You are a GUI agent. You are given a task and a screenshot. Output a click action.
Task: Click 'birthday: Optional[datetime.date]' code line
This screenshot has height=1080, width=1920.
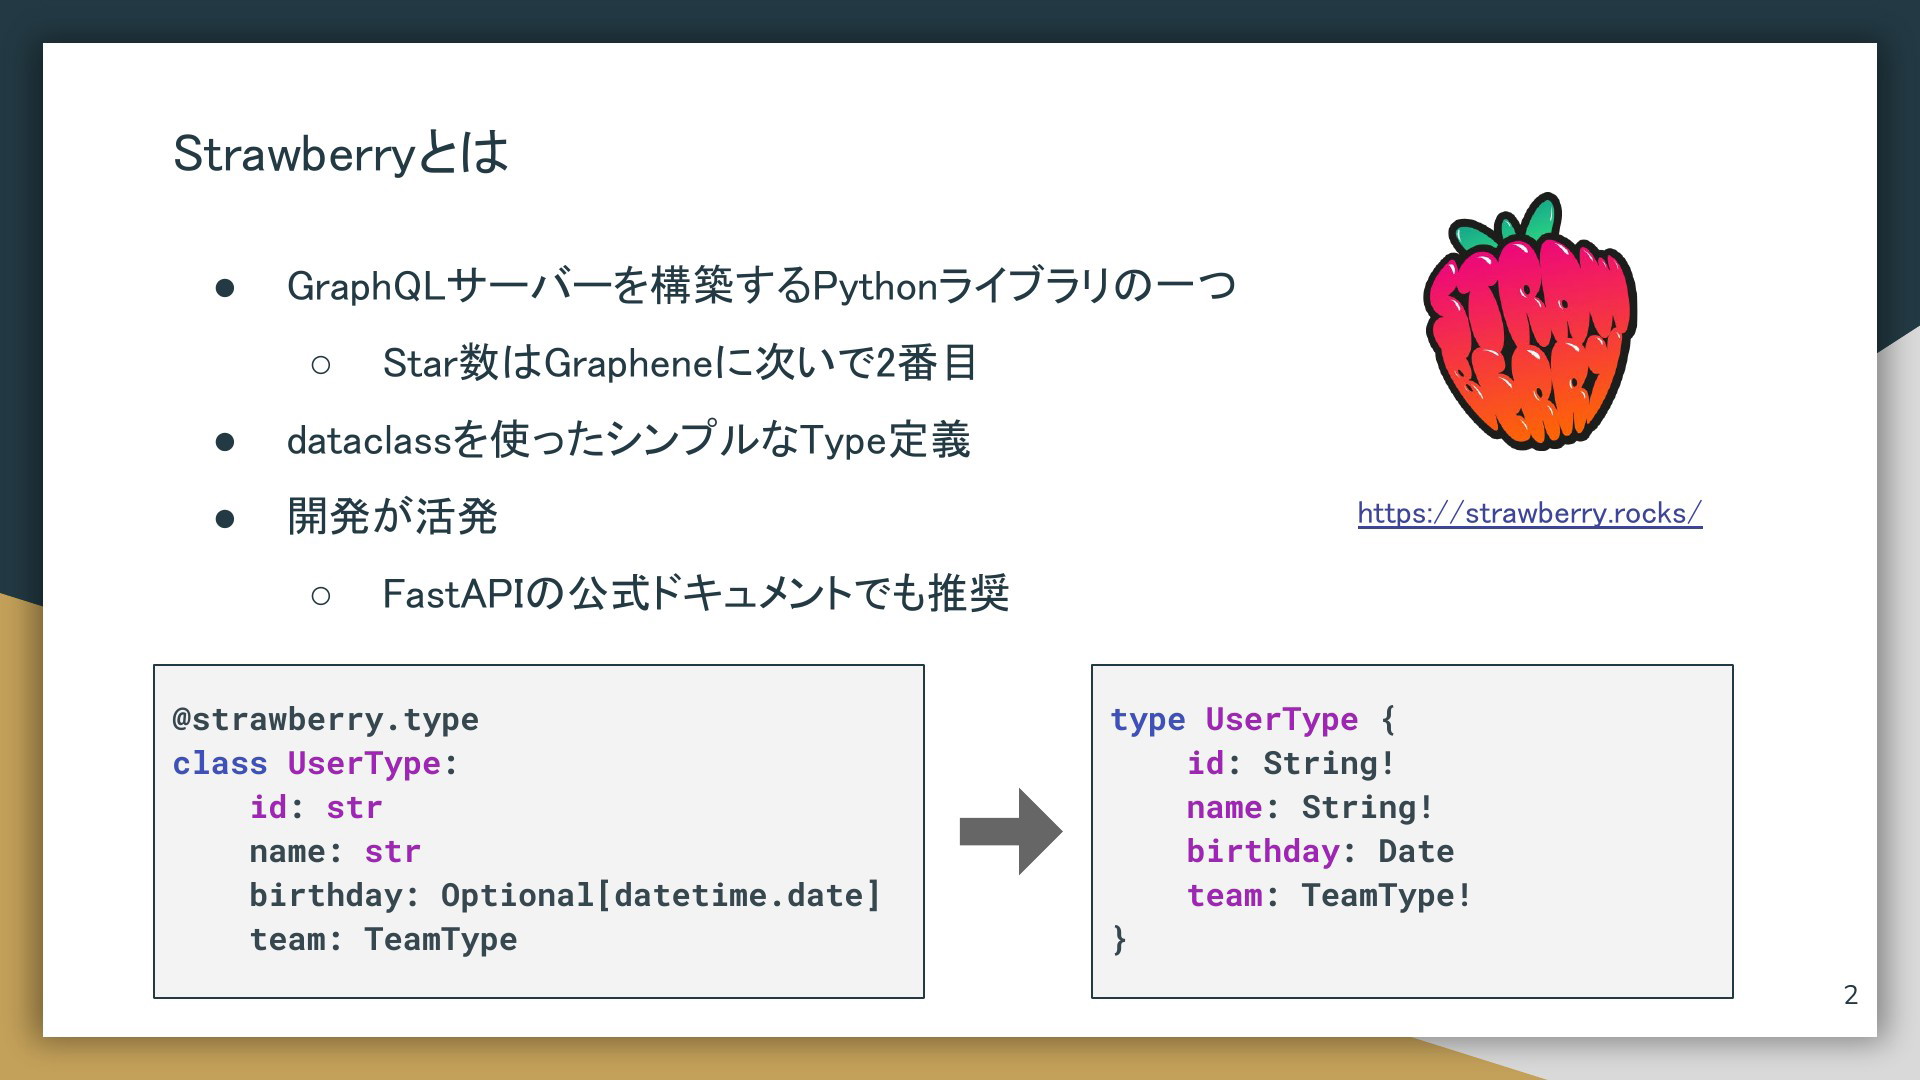(565, 895)
